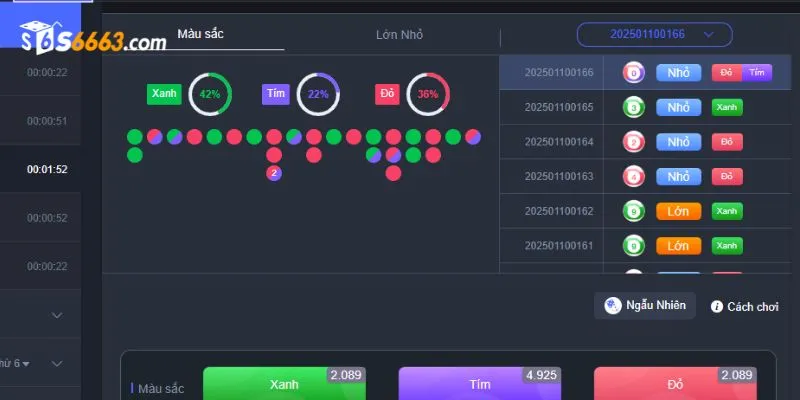Screen dimensions: 800x400
Task: Click result ball in row 202501100164
Action: coord(634,142)
